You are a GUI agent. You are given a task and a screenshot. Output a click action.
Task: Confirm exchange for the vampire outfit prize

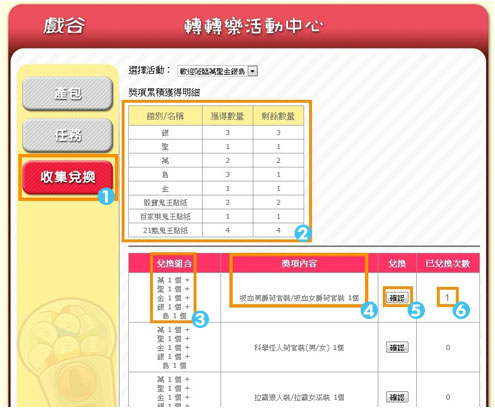(x=397, y=297)
